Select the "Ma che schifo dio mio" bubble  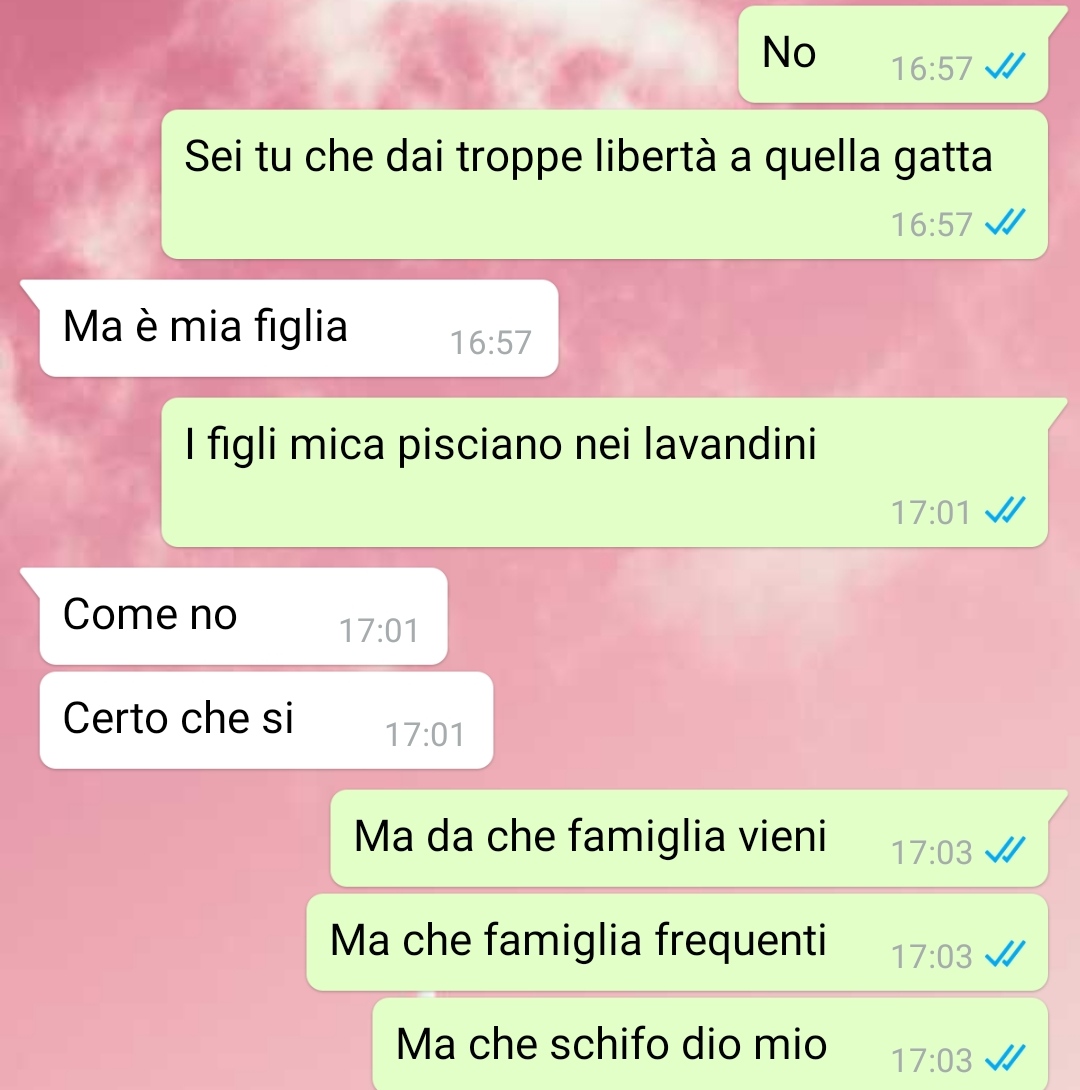click(710, 1044)
